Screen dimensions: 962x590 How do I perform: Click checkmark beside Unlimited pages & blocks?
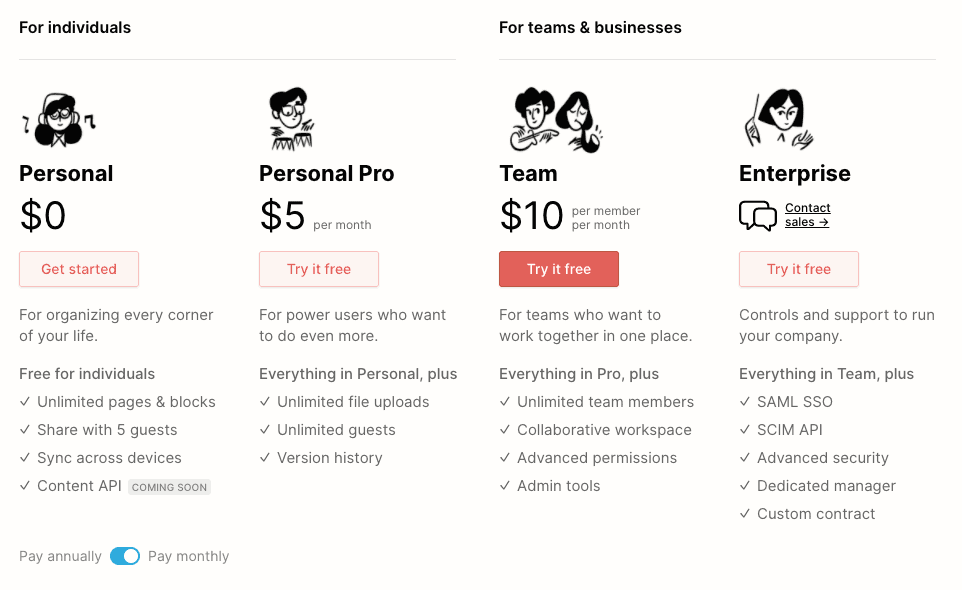(x=25, y=402)
